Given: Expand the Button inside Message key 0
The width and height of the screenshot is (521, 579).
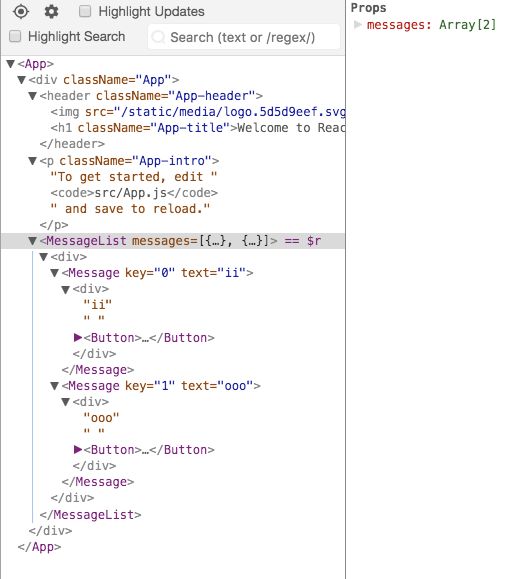Looking at the screenshot, I should tap(78, 337).
